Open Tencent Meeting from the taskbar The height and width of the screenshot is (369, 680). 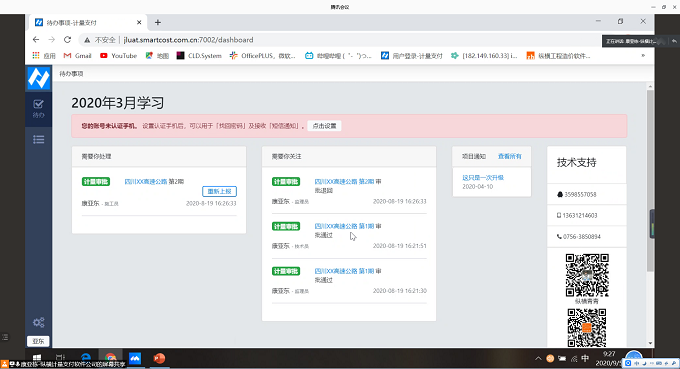135,359
